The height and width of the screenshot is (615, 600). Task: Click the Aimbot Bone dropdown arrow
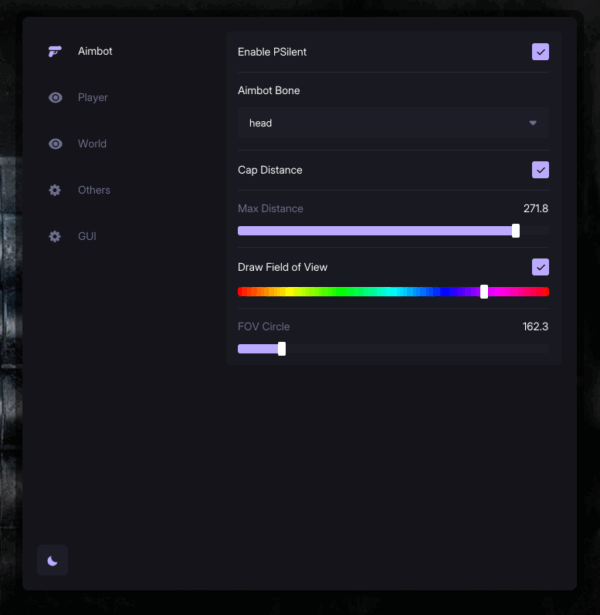pos(533,123)
